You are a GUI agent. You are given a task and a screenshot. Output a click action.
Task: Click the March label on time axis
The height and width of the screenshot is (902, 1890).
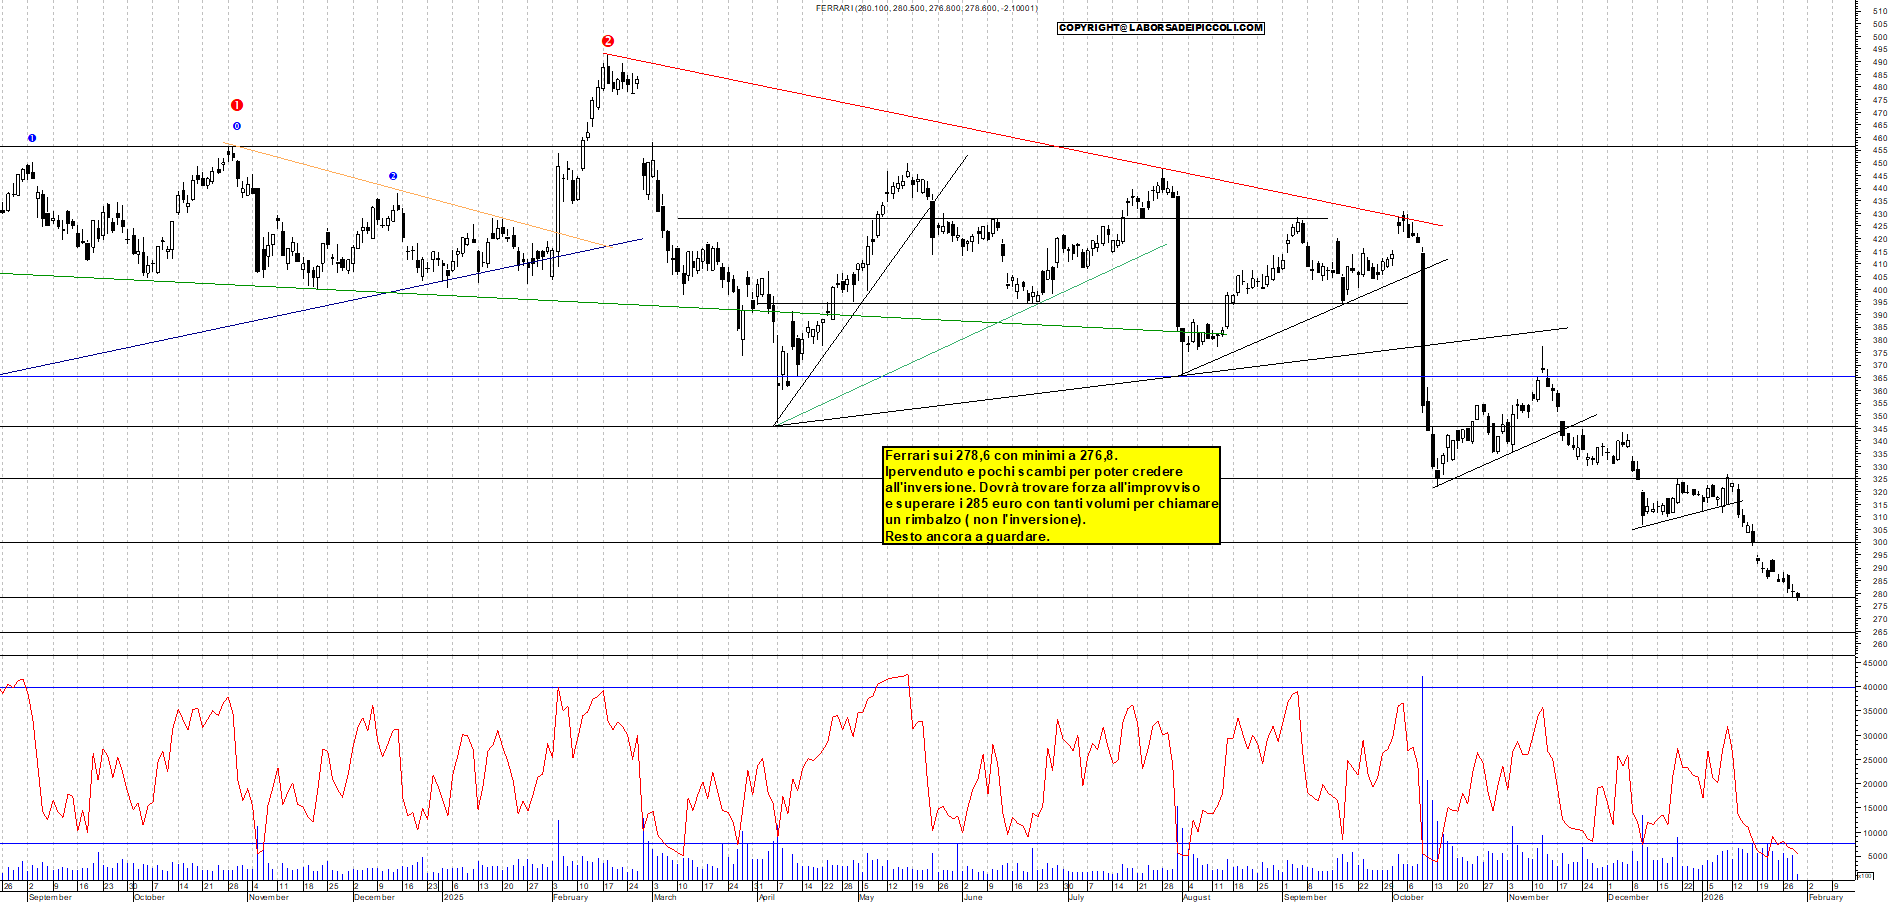click(x=664, y=897)
